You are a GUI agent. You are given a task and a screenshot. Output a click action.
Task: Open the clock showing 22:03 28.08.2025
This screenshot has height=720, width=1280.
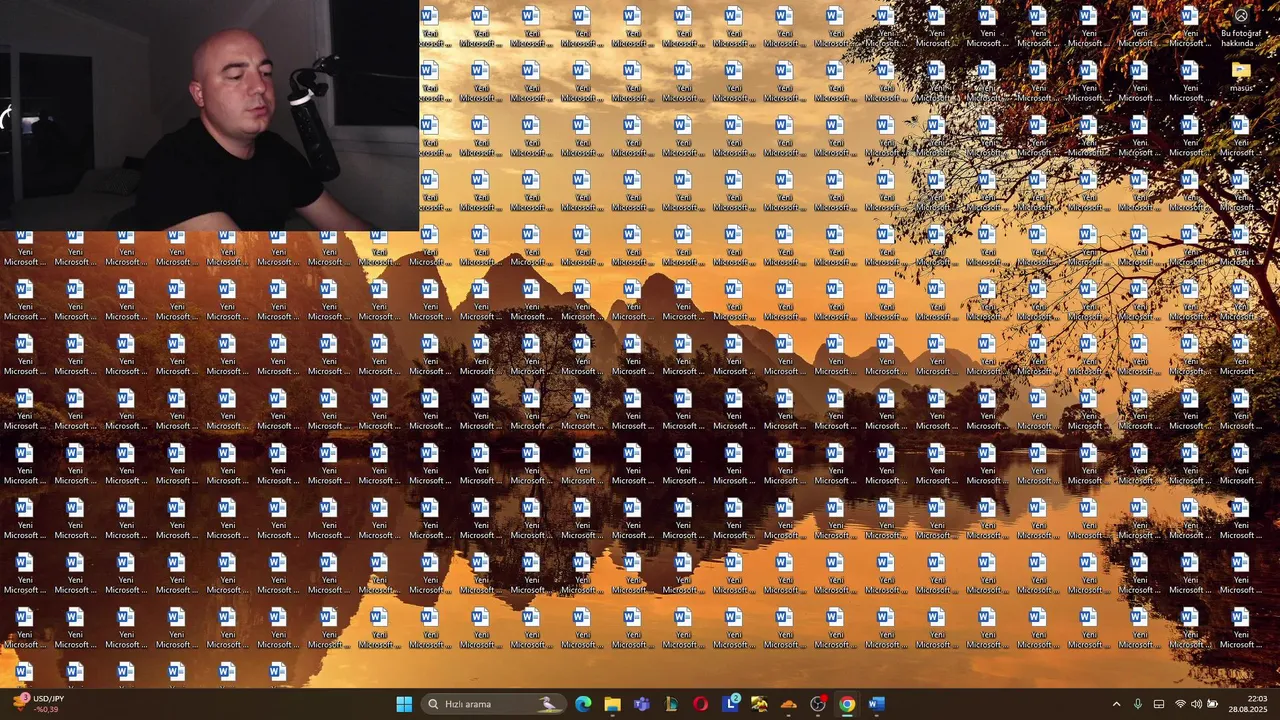[x=1248, y=704]
